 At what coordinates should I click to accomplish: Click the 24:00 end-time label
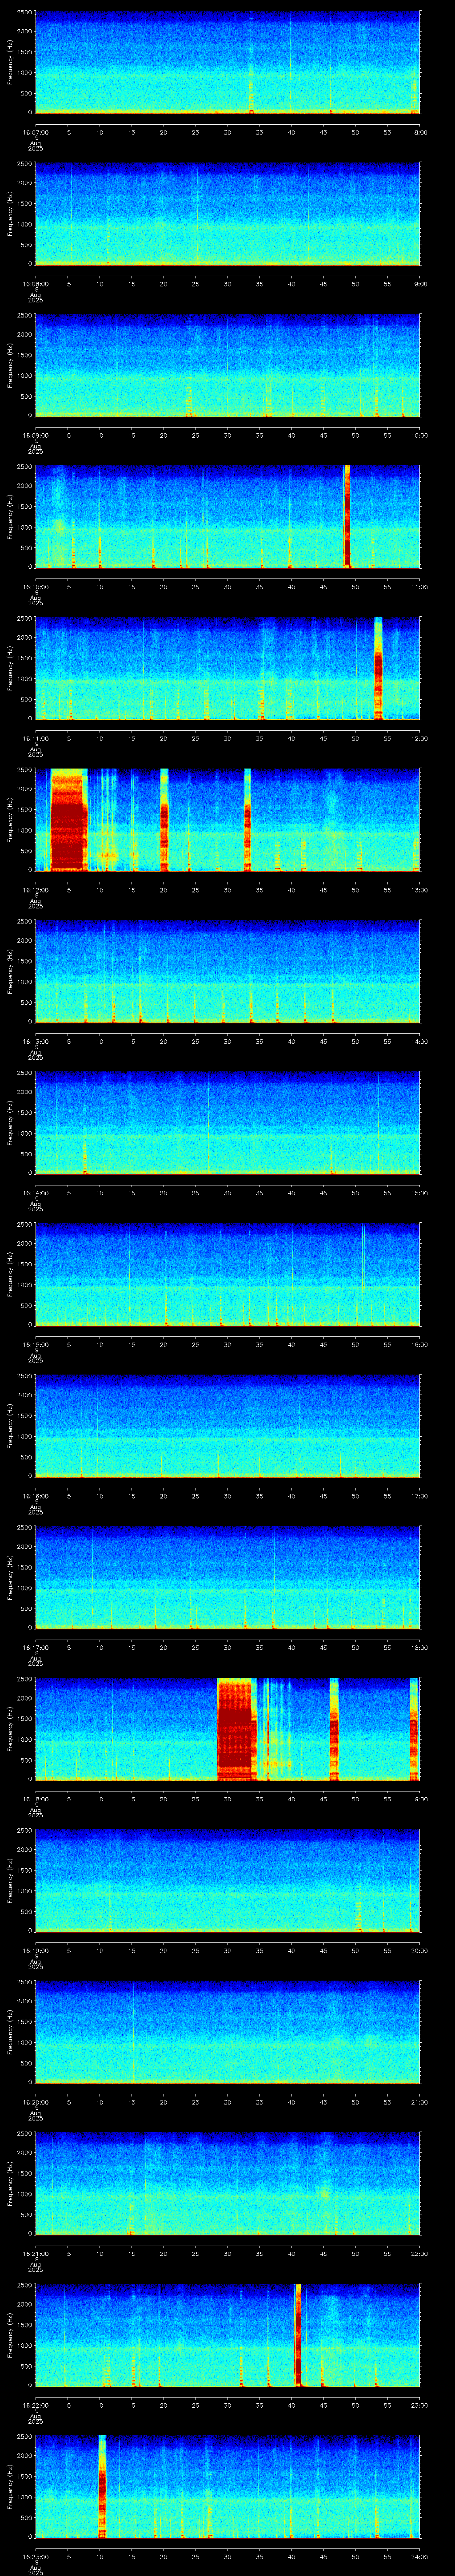[x=420, y=2556]
